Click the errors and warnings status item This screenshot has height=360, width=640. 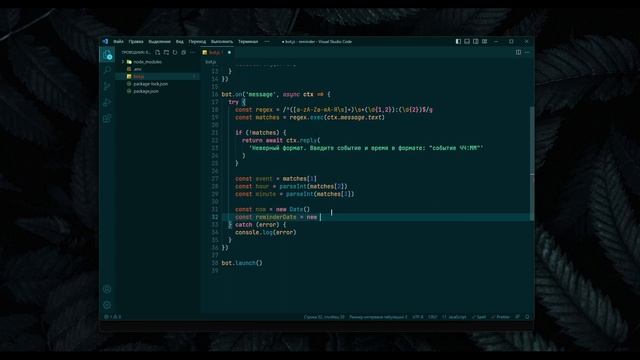pos(113,317)
